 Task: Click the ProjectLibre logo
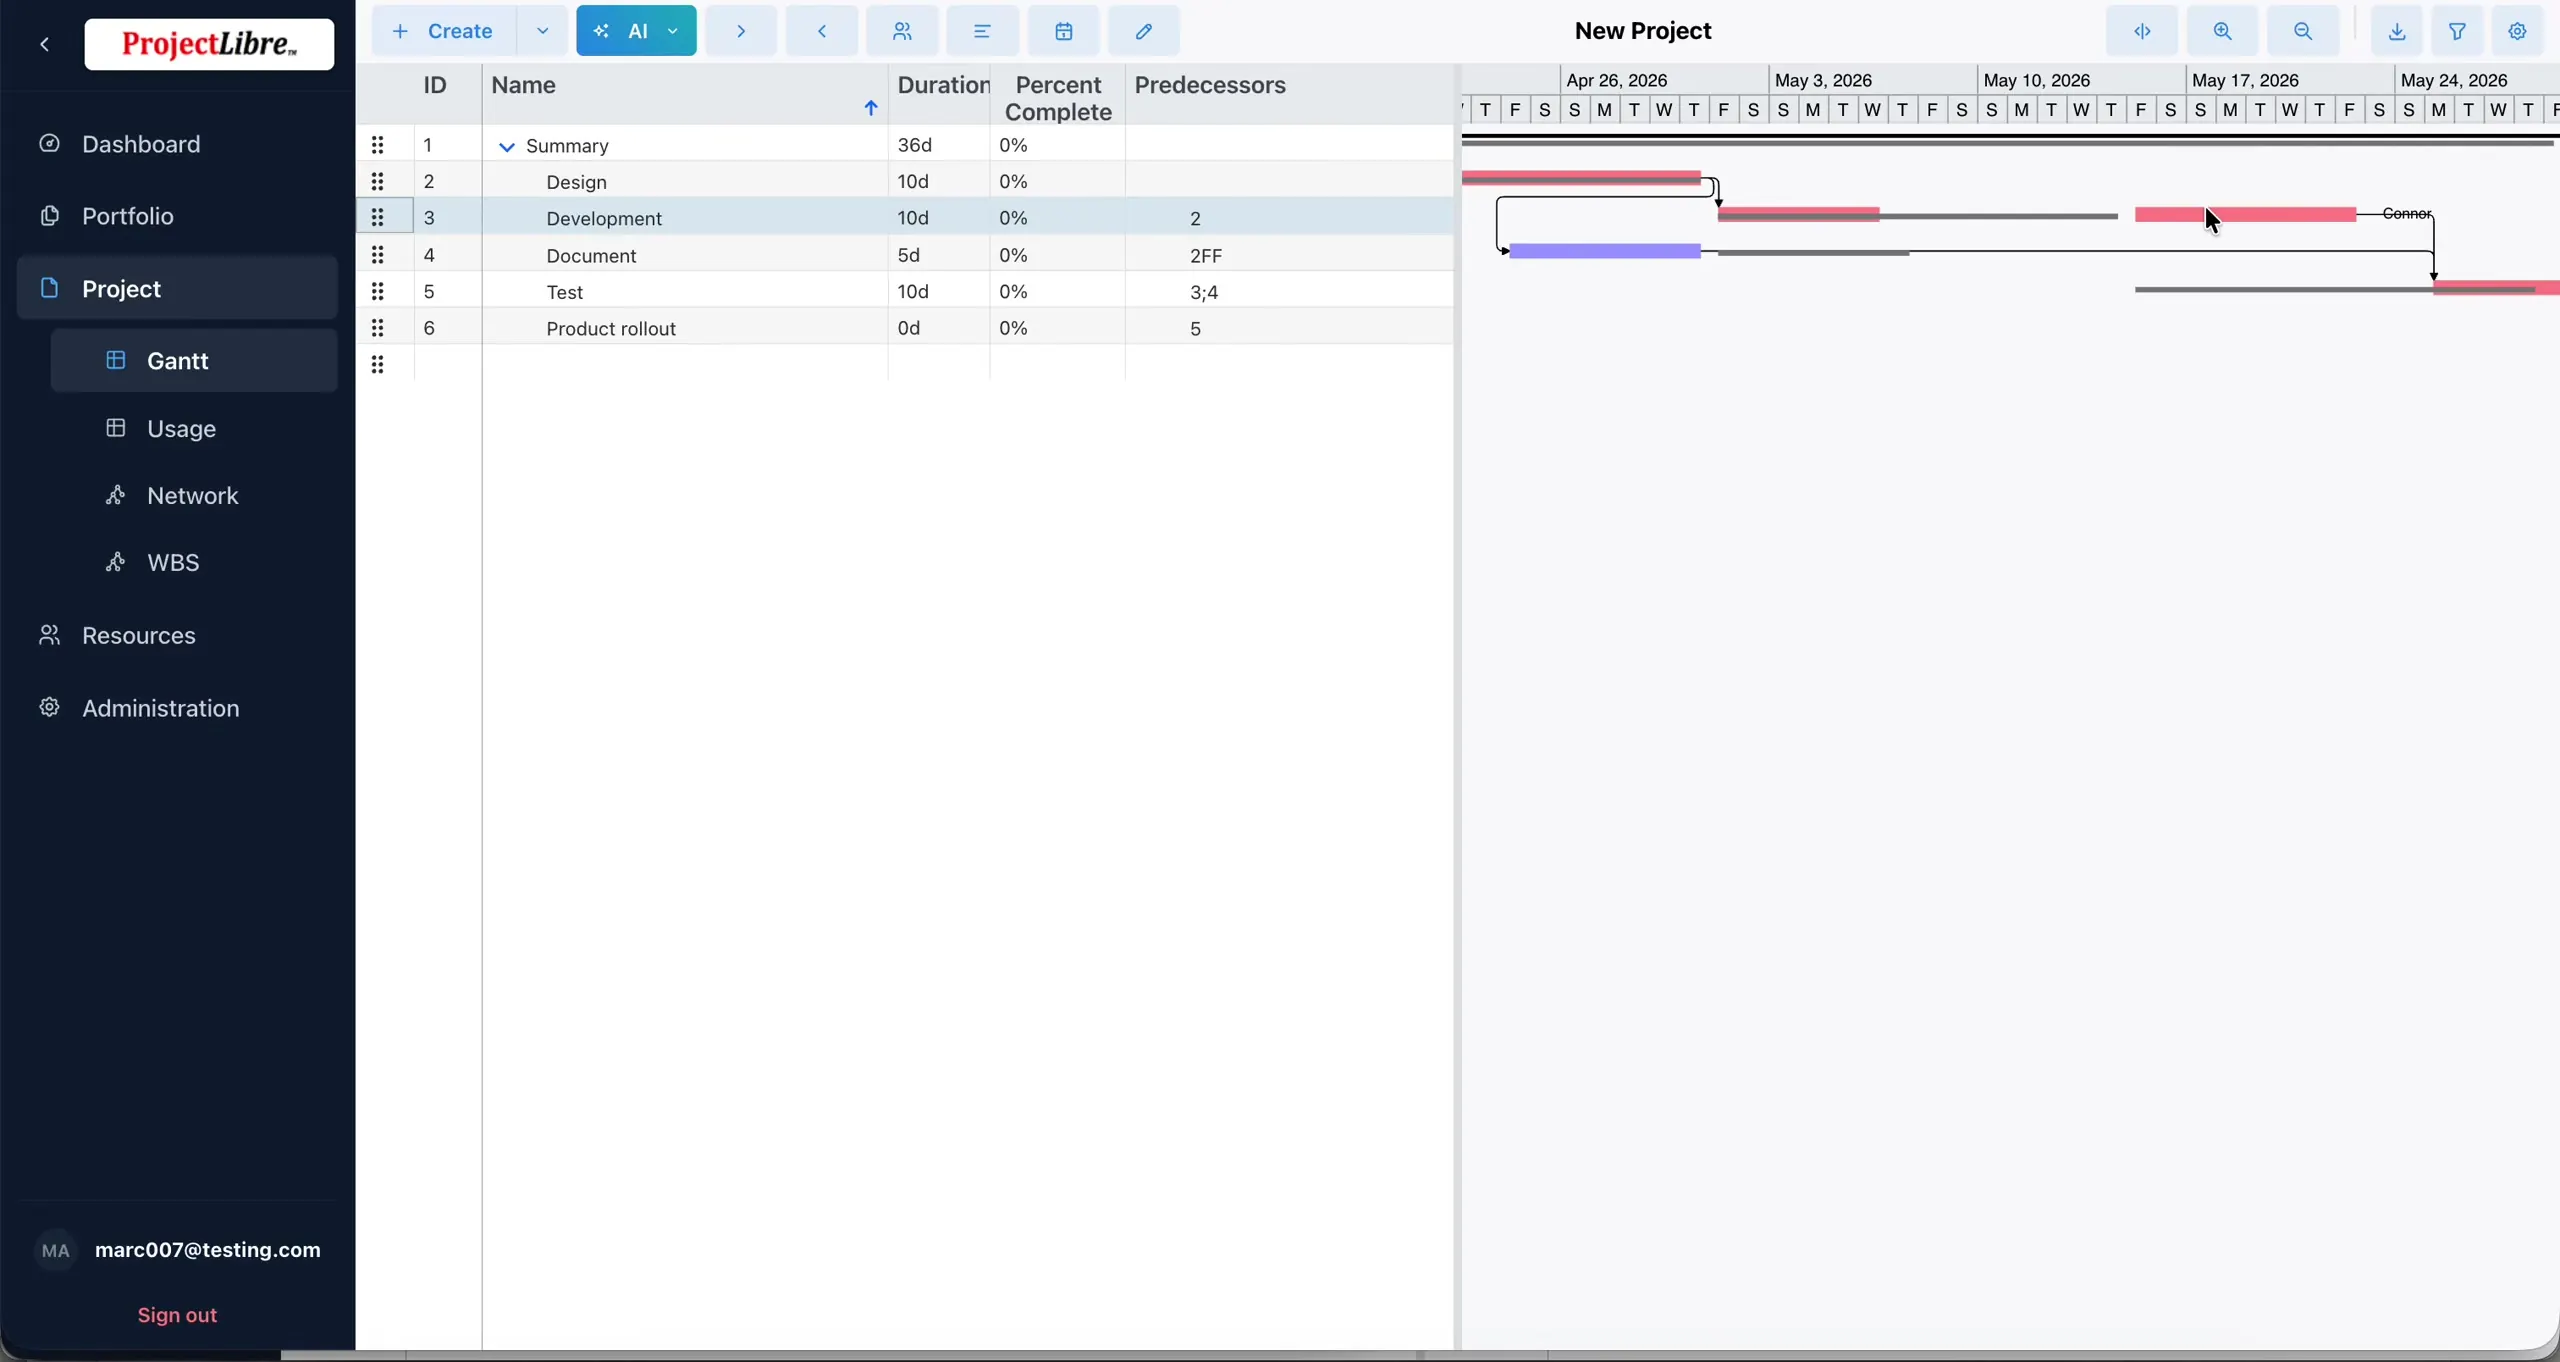pos(209,44)
